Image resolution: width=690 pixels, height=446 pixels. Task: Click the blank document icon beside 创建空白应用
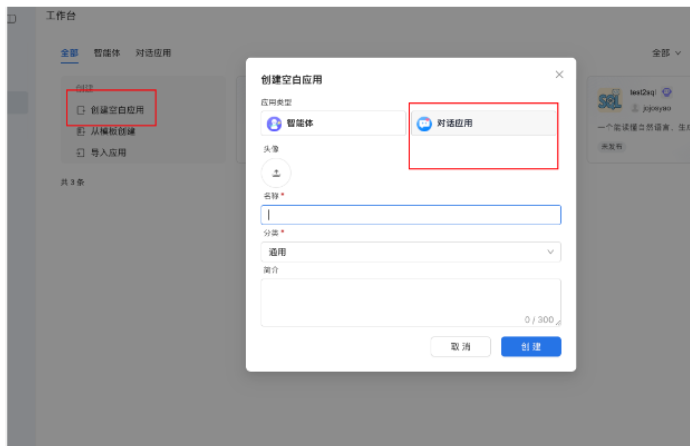tap(81, 110)
